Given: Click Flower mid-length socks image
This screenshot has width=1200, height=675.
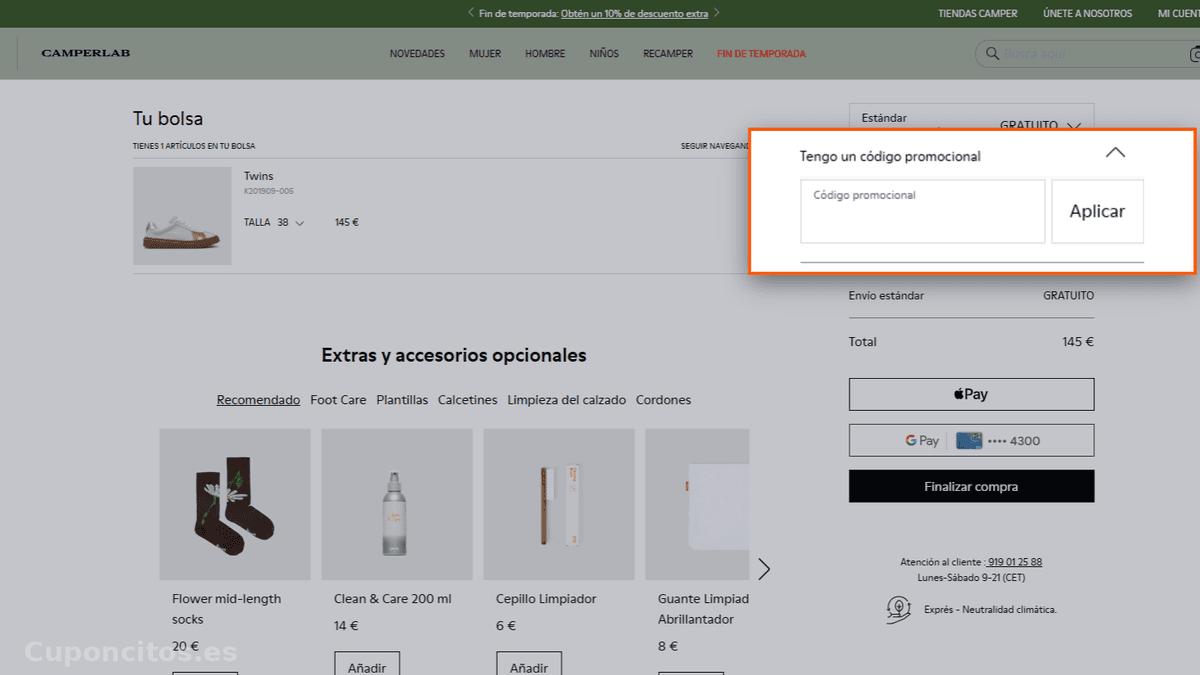Looking at the screenshot, I should pyautogui.click(x=235, y=504).
